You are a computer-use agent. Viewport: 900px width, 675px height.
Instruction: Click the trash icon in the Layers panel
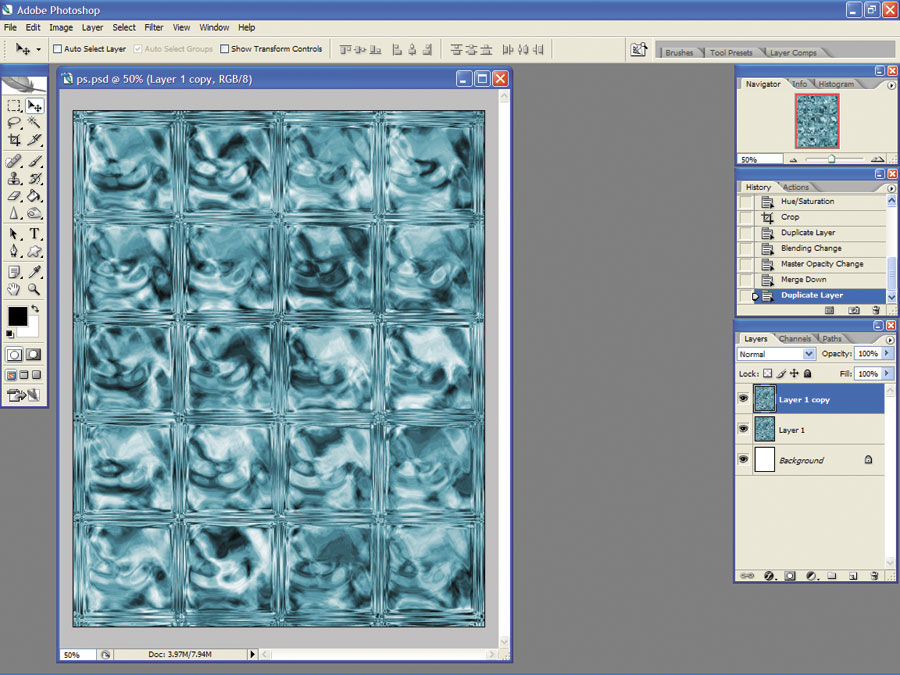pos(874,576)
